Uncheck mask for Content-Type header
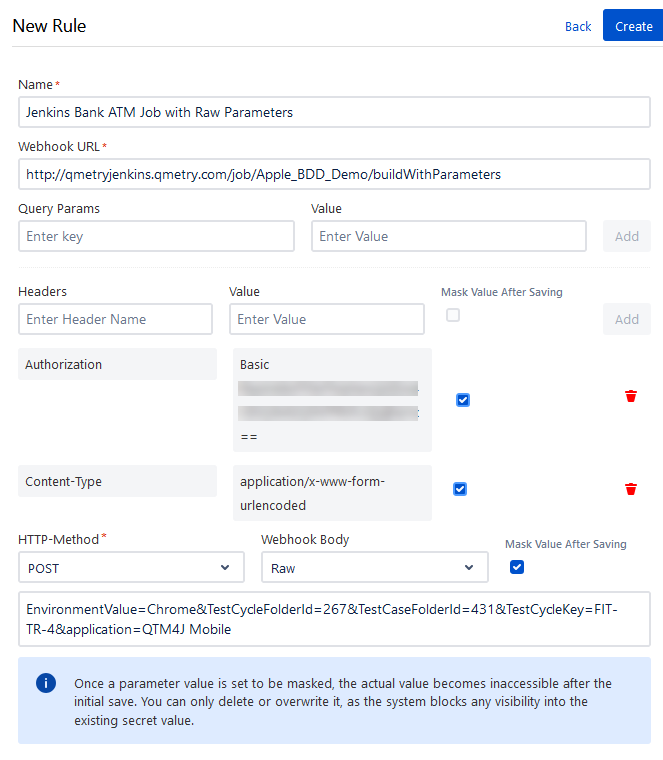This screenshot has width=663, height=760. pyautogui.click(x=460, y=489)
